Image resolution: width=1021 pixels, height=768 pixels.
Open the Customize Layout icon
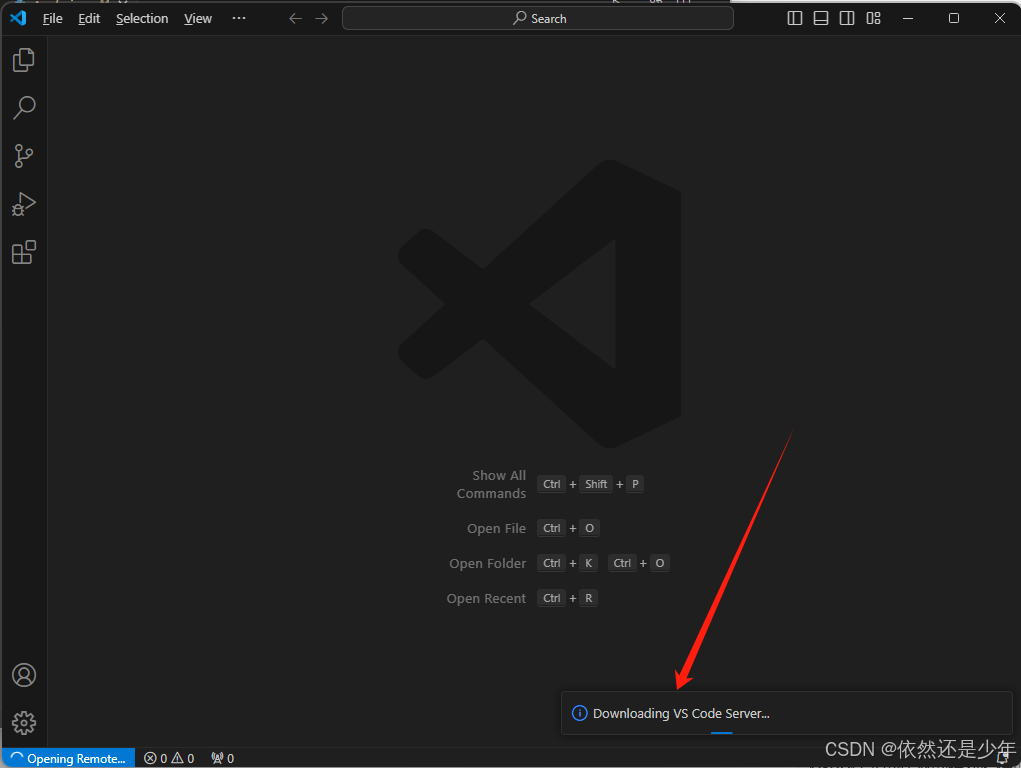(x=873, y=18)
